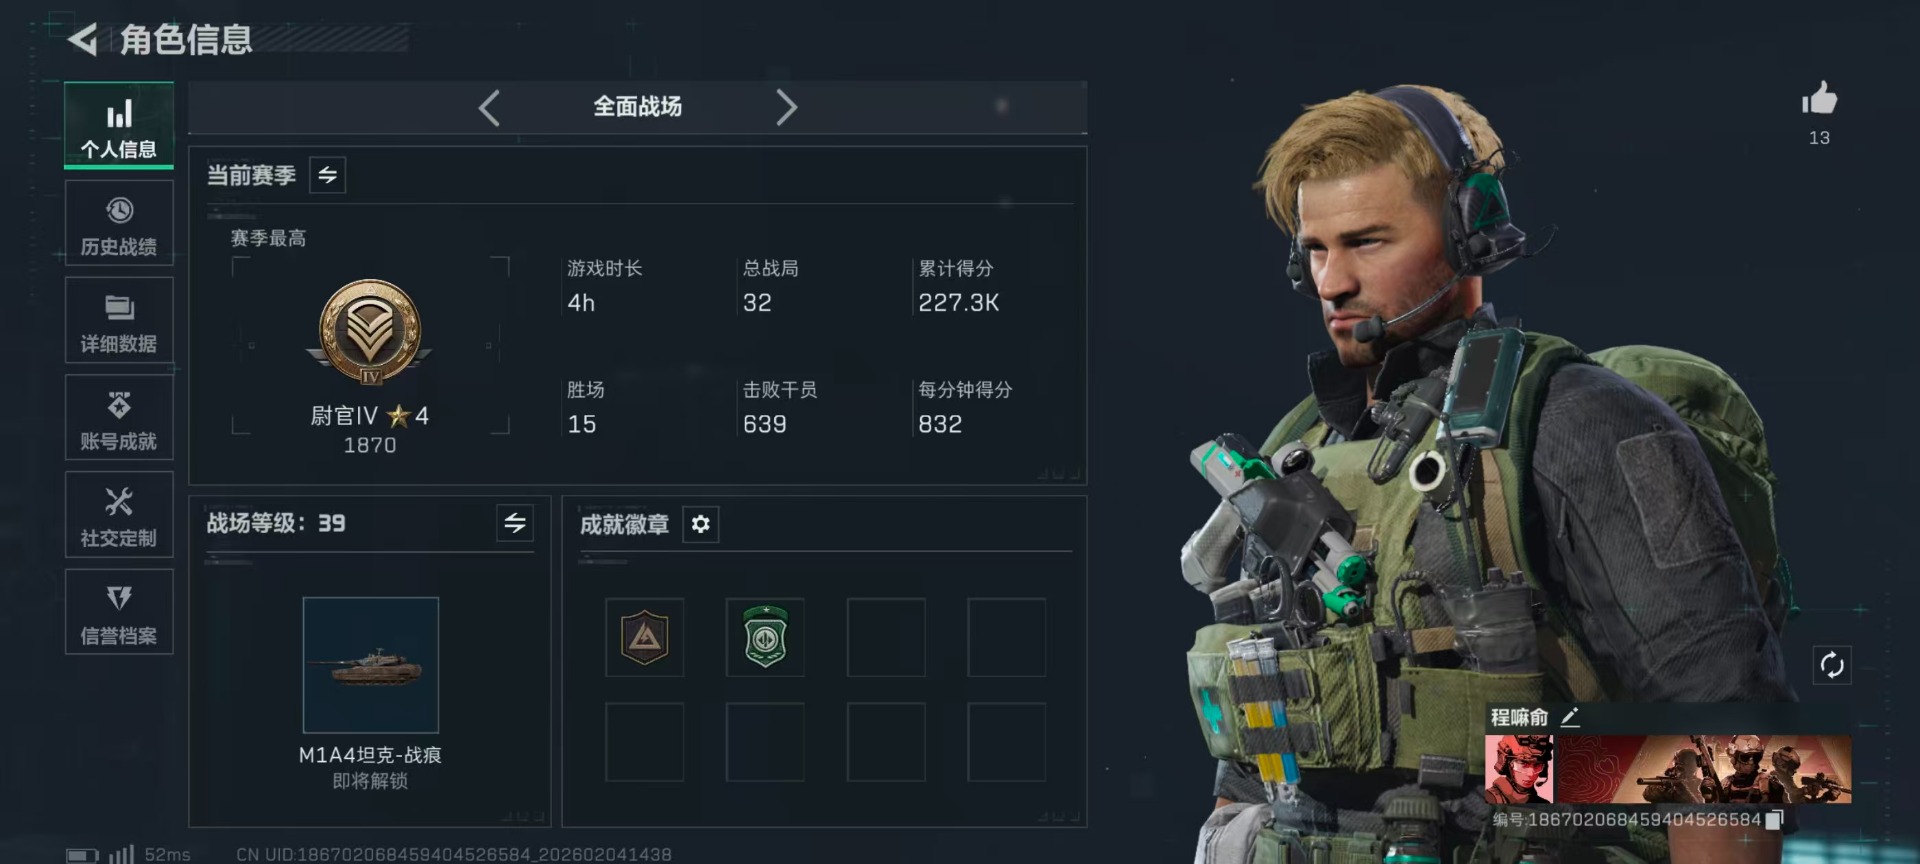Select the triangle emblem achievement badge
The width and height of the screenshot is (1920, 864).
(645, 637)
